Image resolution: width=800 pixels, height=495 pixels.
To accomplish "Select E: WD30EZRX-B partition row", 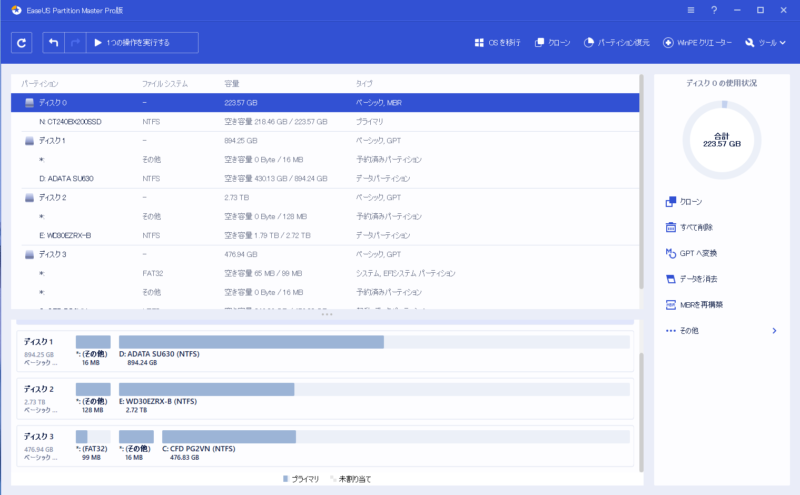I will [325, 235].
